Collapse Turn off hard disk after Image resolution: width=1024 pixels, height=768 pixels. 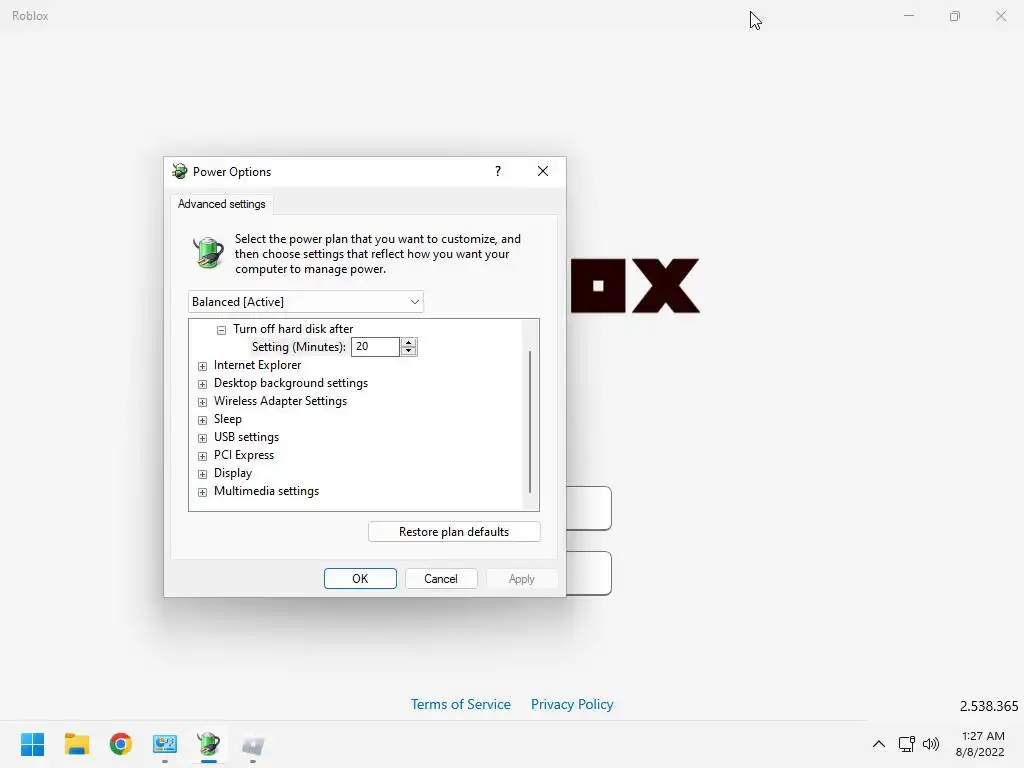click(x=221, y=330)
